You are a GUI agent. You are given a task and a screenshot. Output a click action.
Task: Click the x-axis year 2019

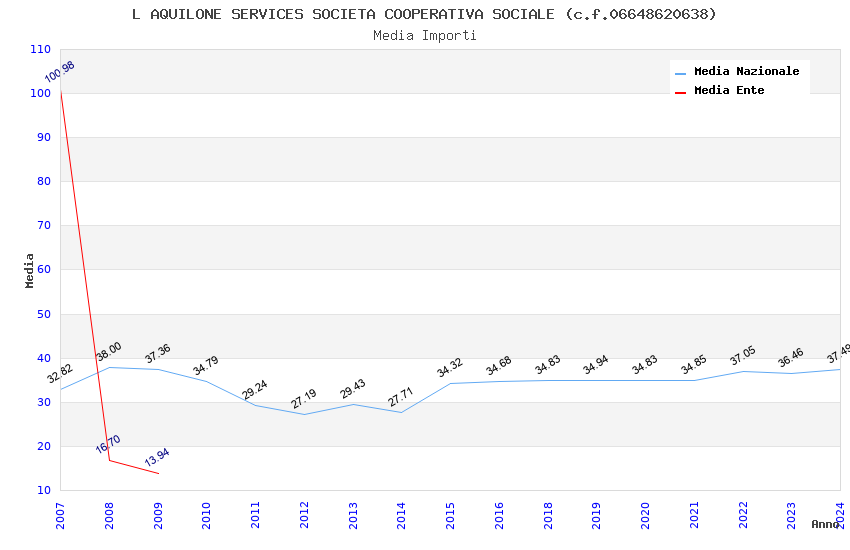pyautogui.click(x=596, y=515)
